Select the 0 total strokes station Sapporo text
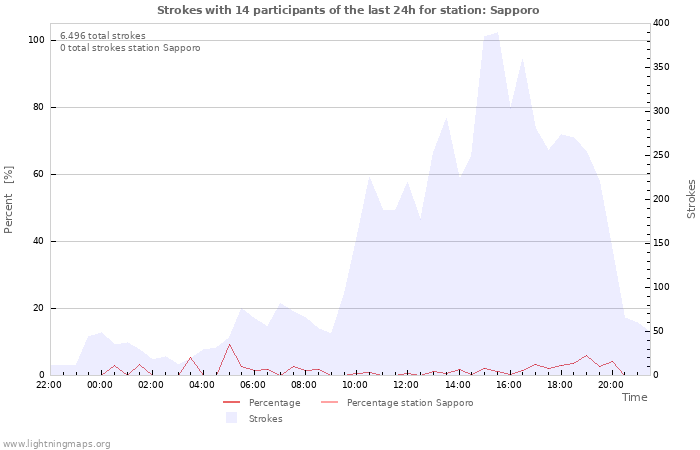This screenshot has height=450, width=700. tap(130, 48)
